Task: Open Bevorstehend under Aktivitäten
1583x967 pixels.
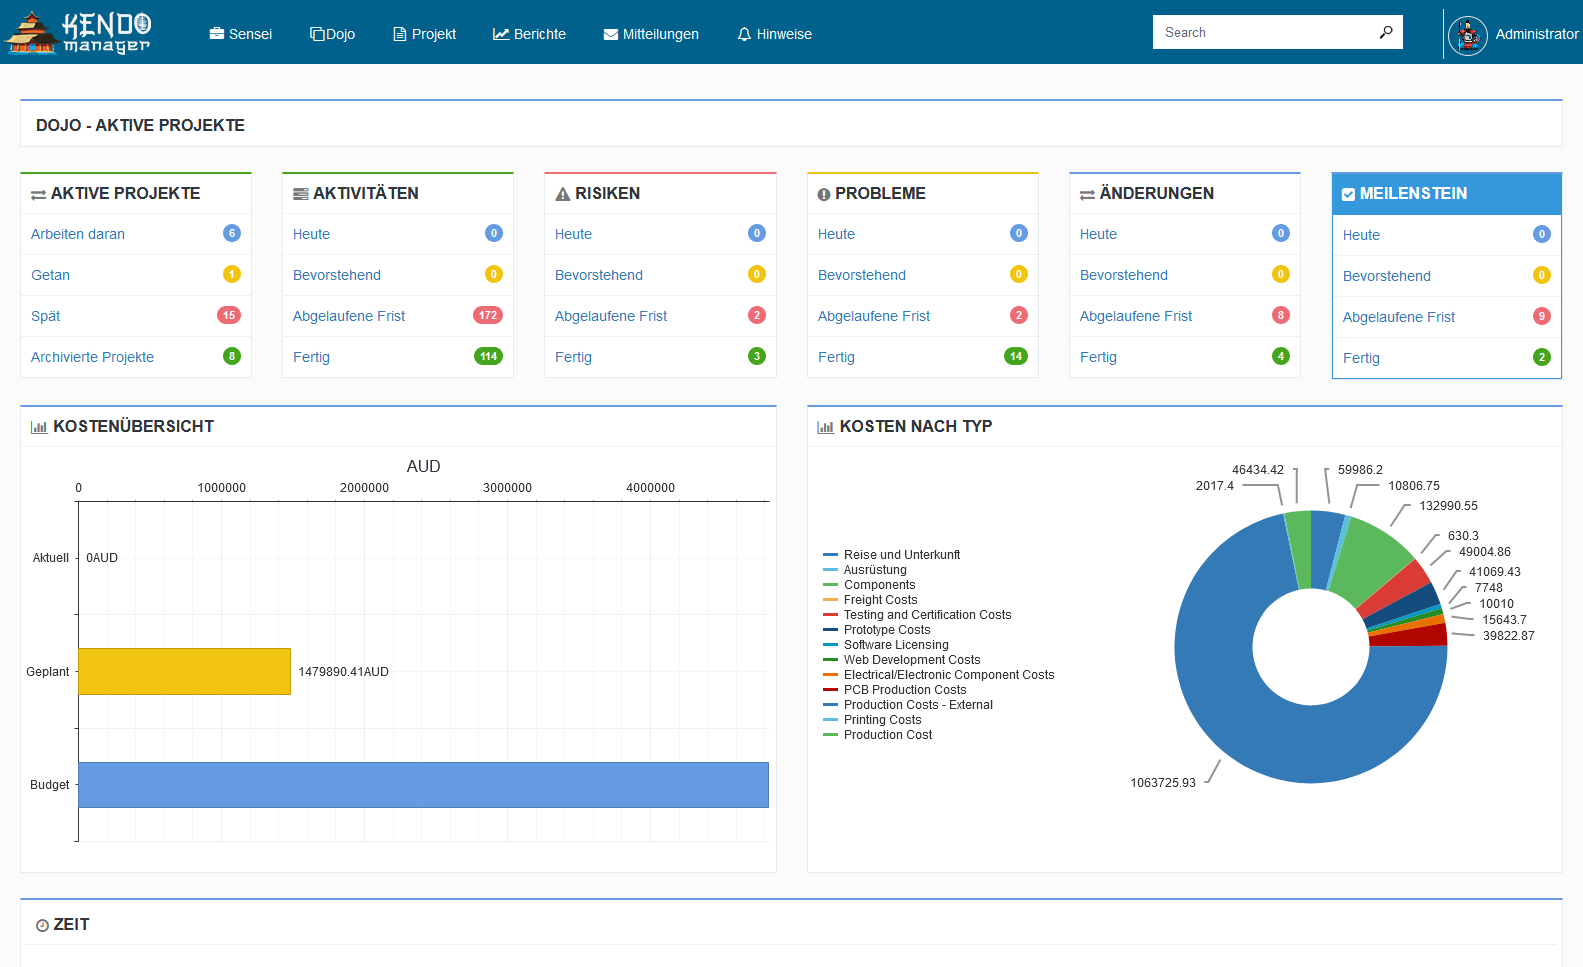Action: 337,275
